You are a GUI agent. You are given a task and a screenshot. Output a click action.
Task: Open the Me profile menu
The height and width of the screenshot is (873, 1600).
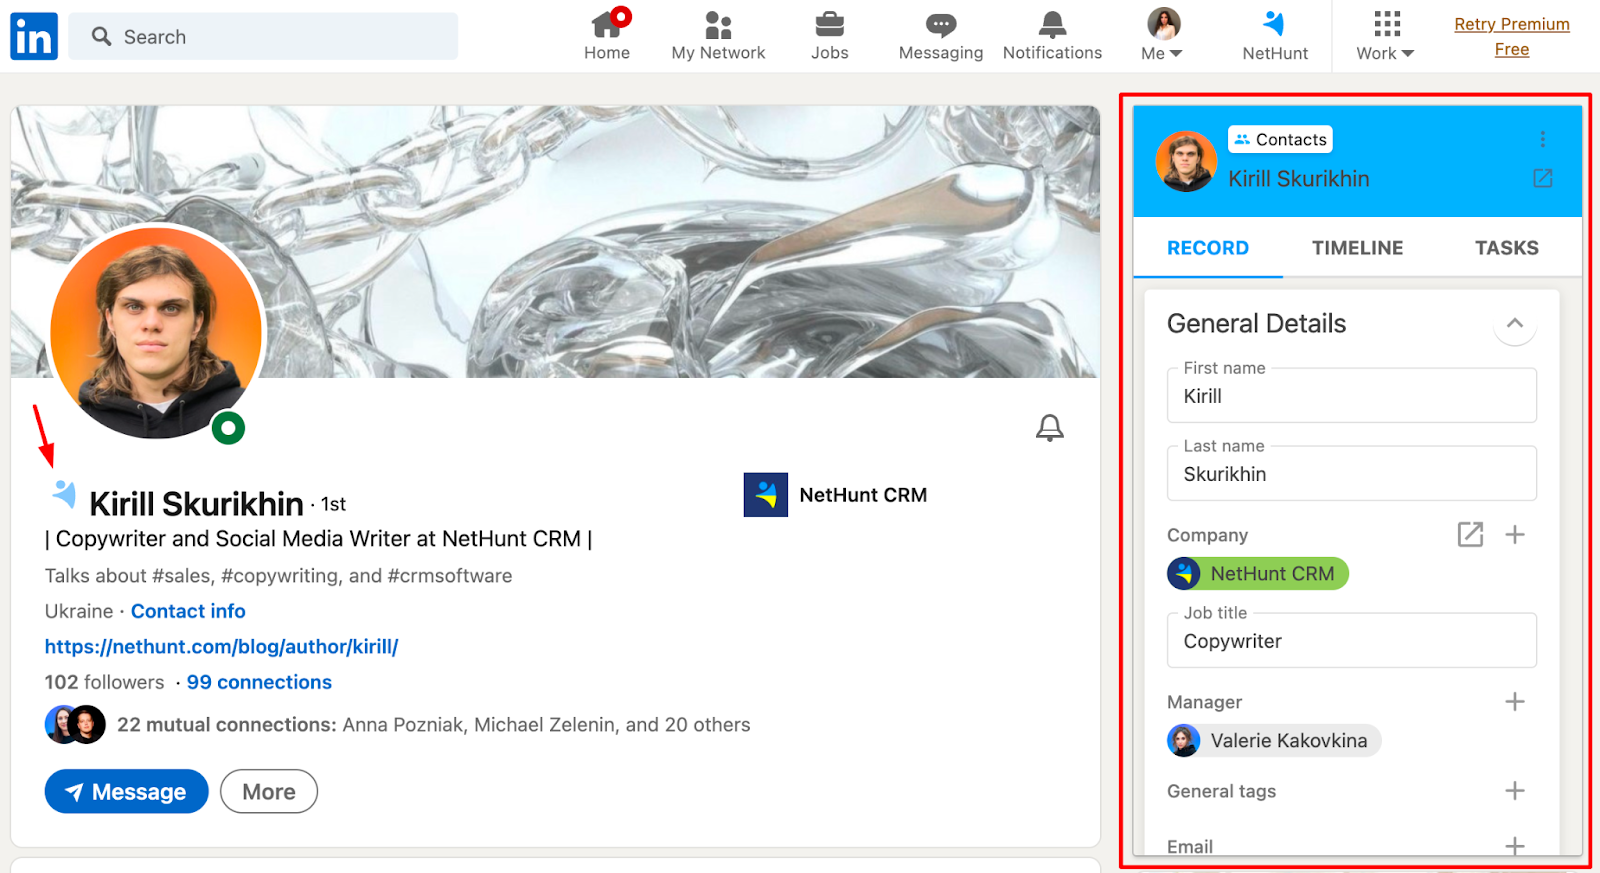tap(1162, 36)
